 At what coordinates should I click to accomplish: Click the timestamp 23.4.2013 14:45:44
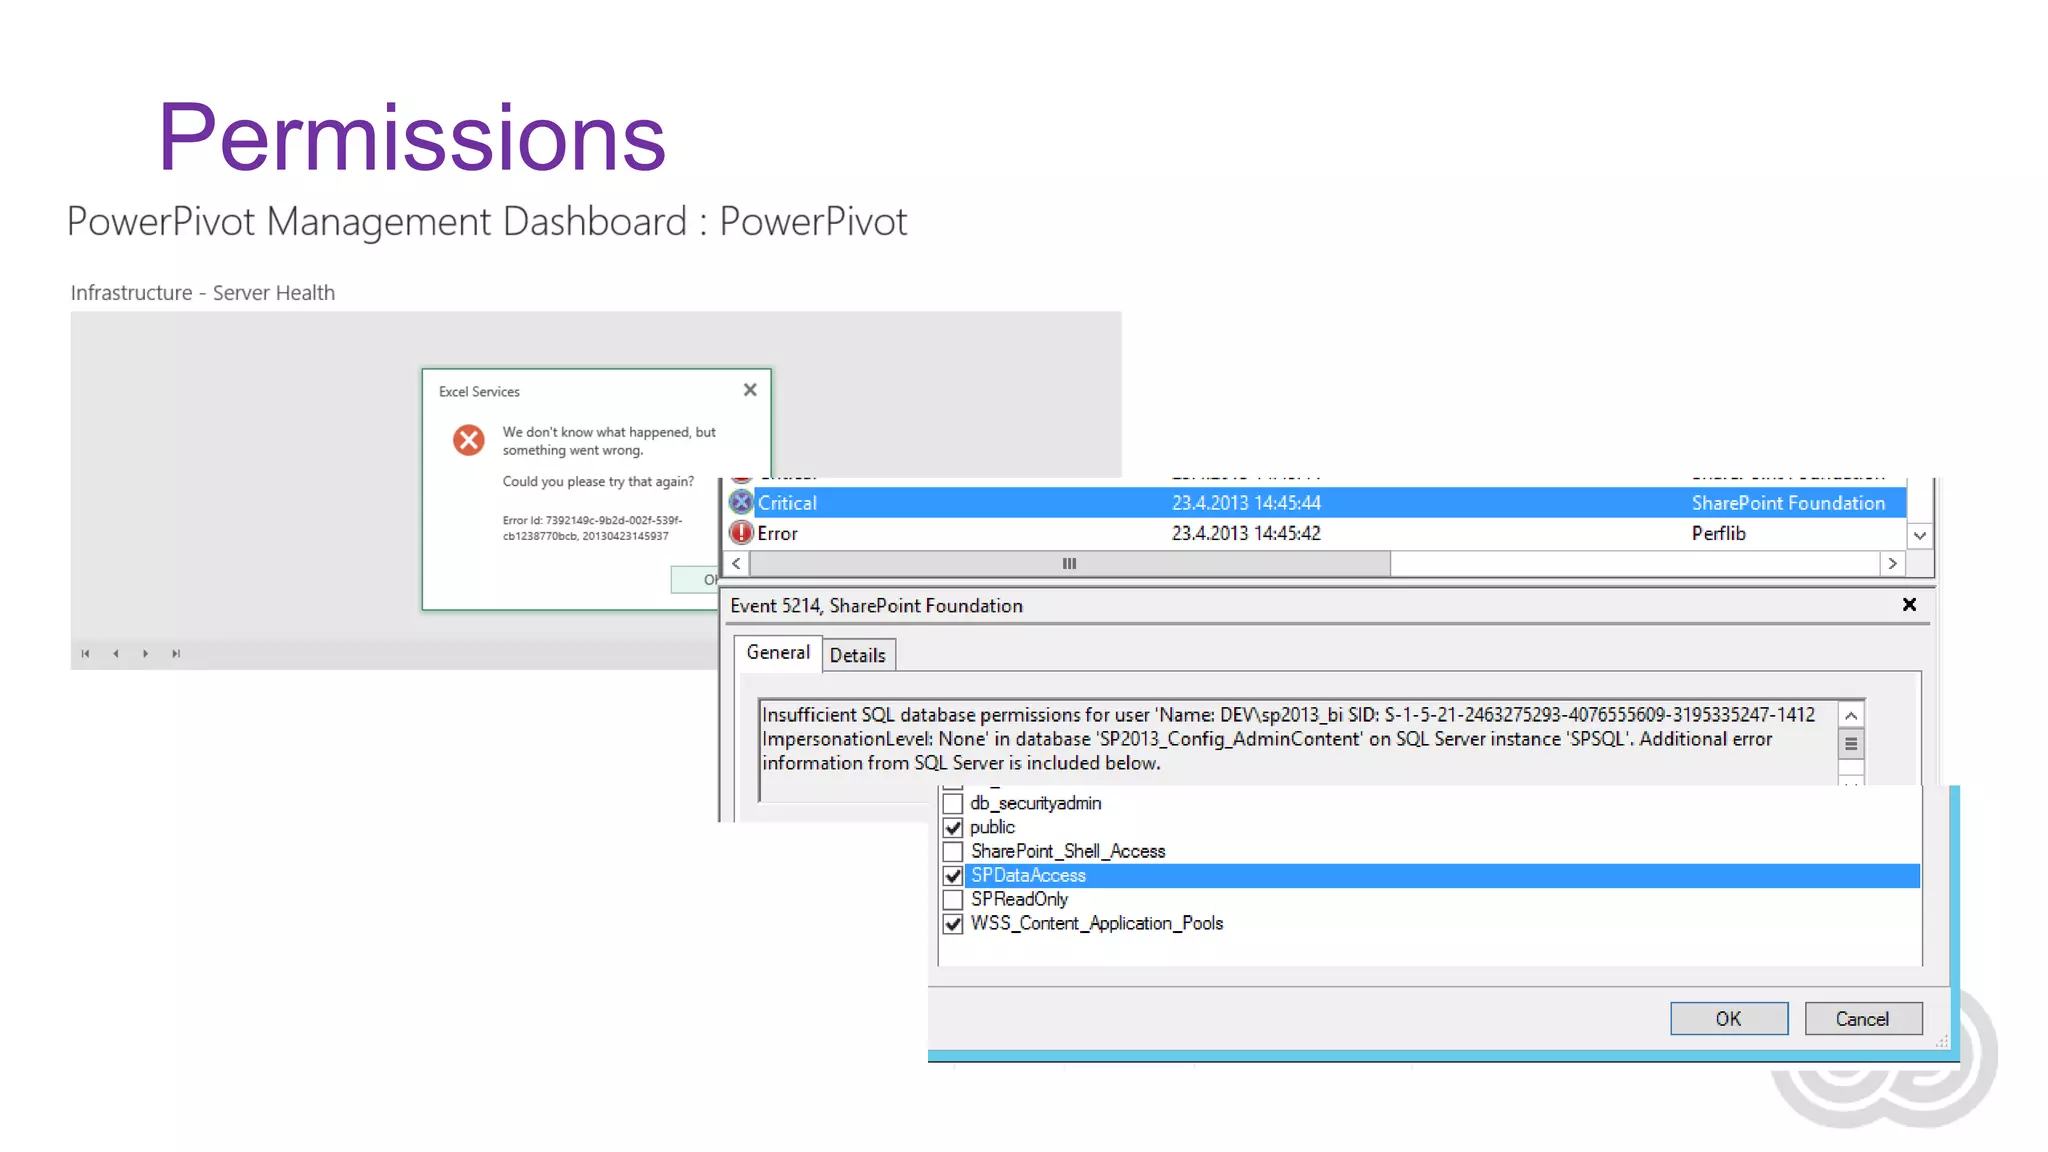pyautogui.click(x=1246, y=503)
